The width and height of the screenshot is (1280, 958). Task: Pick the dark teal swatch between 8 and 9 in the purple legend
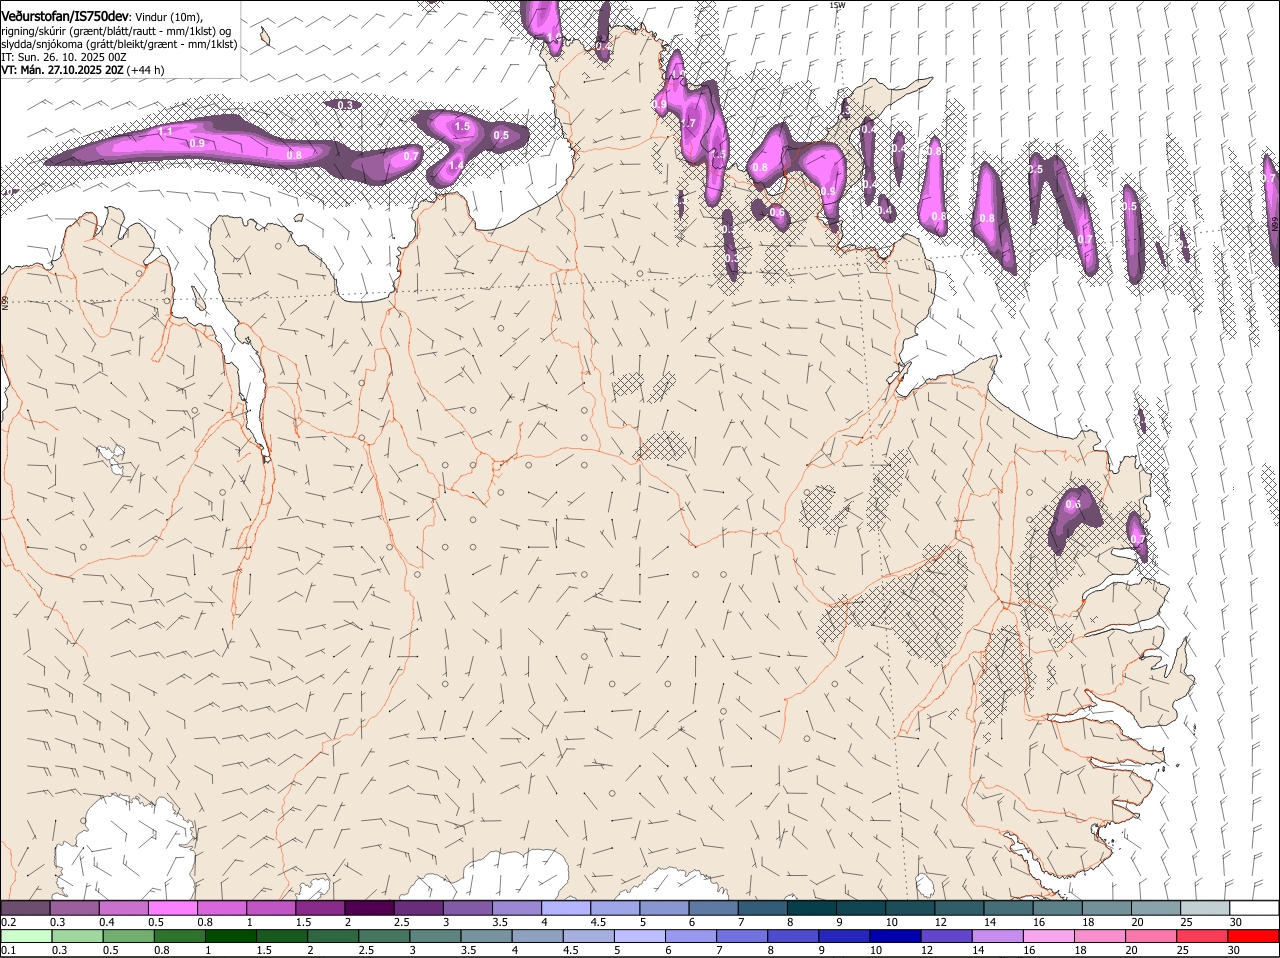pos(812,907)
